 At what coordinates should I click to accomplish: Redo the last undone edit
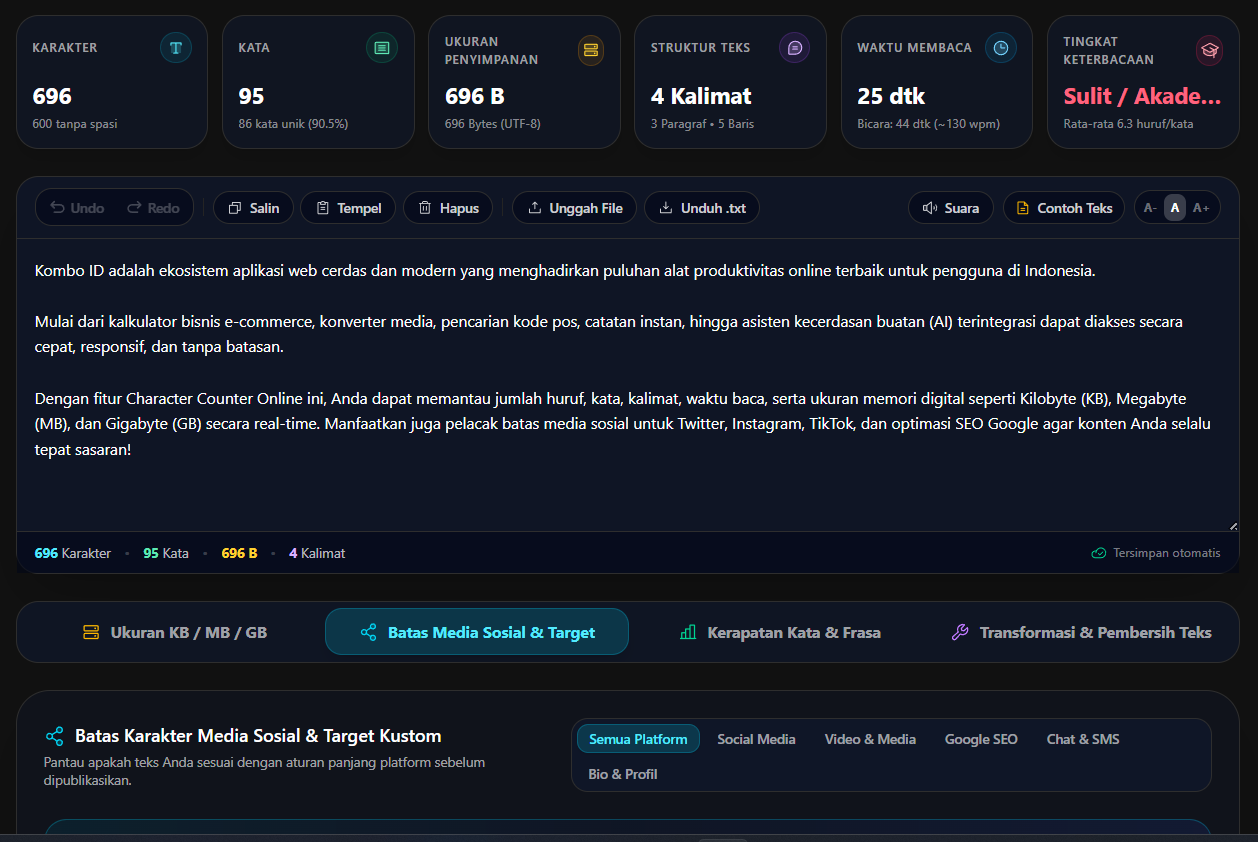click(x=153, y=208)
